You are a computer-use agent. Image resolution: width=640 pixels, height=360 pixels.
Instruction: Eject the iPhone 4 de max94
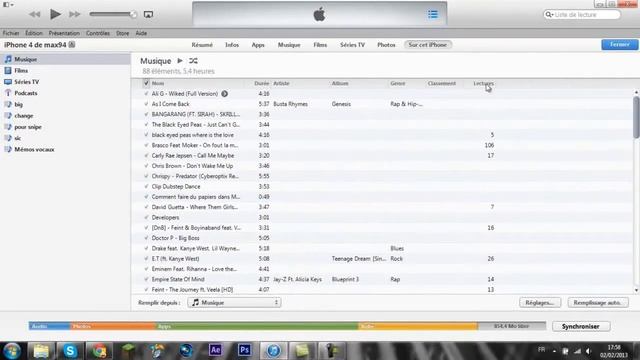72,45
